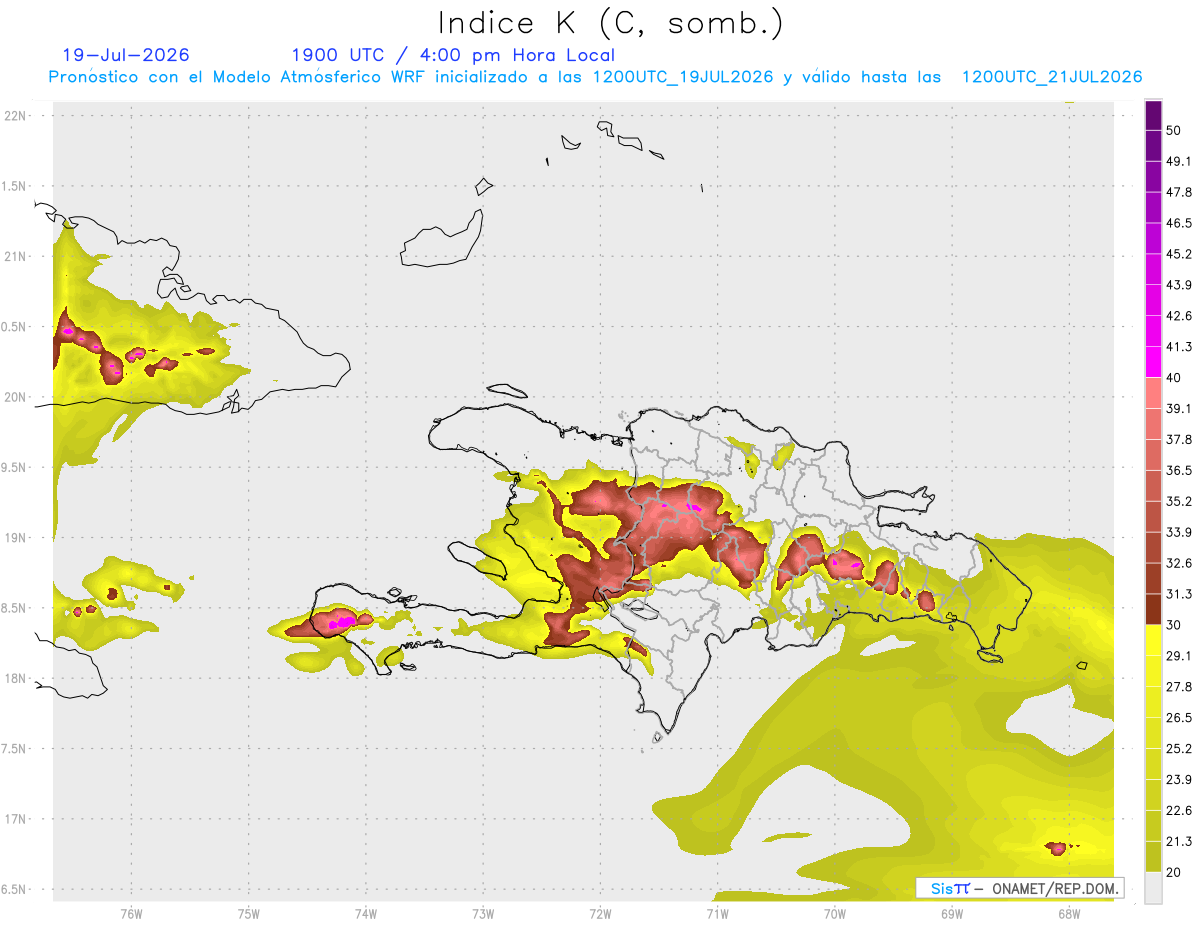Viewport: 1200px width, 927px height.
Task: Click the '69W' longitude label
Action: click(x=952, y=914)
